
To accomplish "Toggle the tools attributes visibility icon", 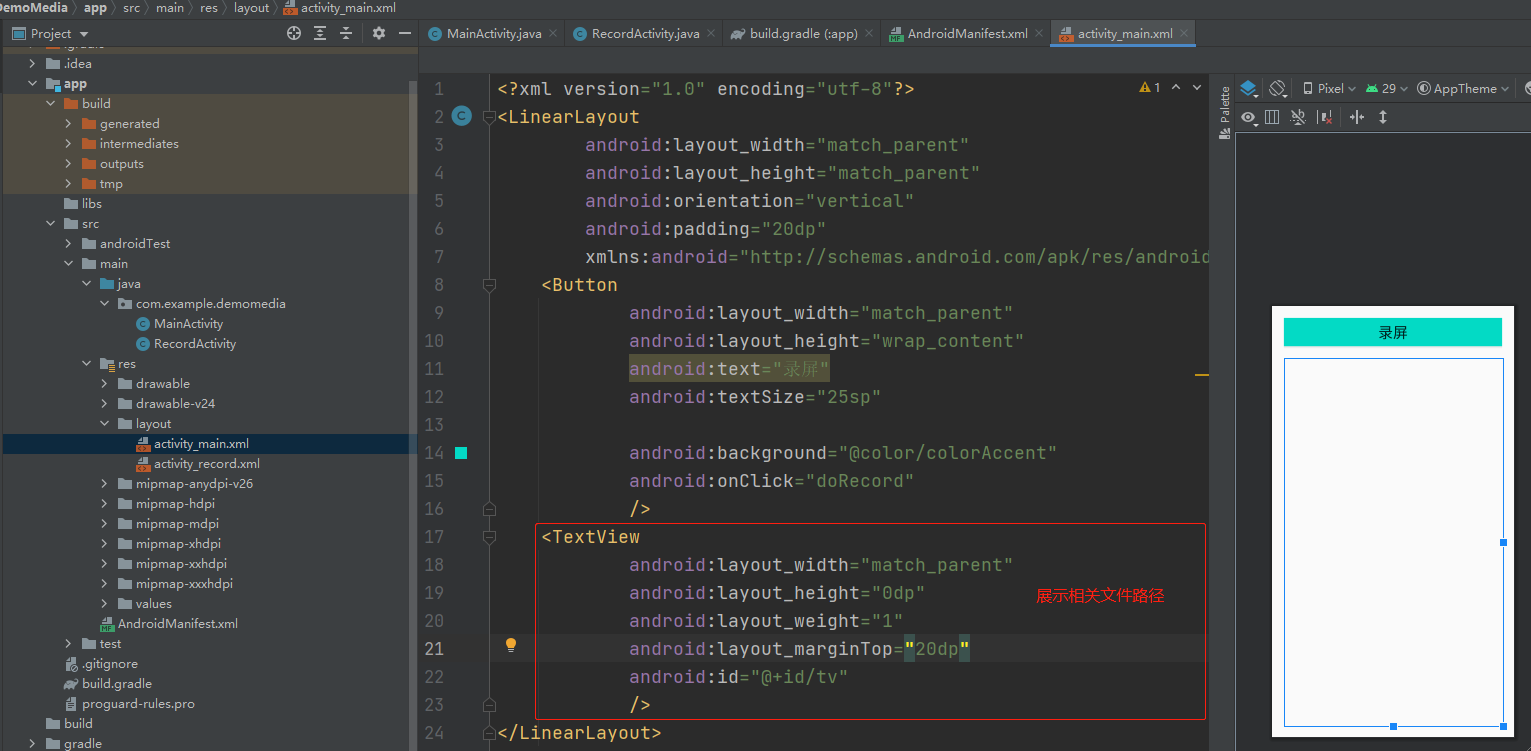I will 1298,117.
